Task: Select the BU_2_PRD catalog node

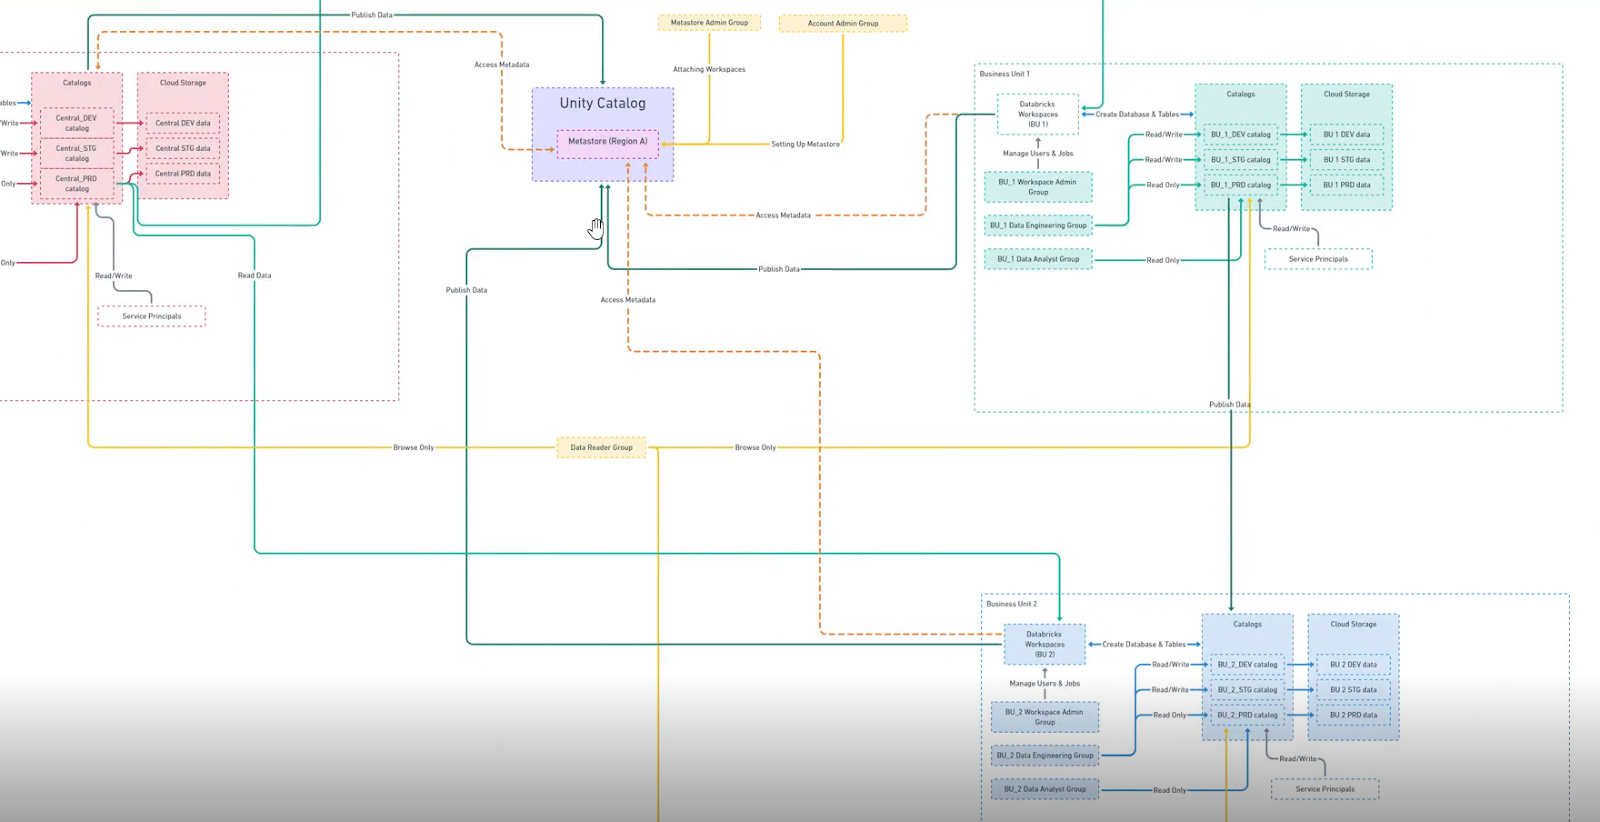Action: [1247, 715]
